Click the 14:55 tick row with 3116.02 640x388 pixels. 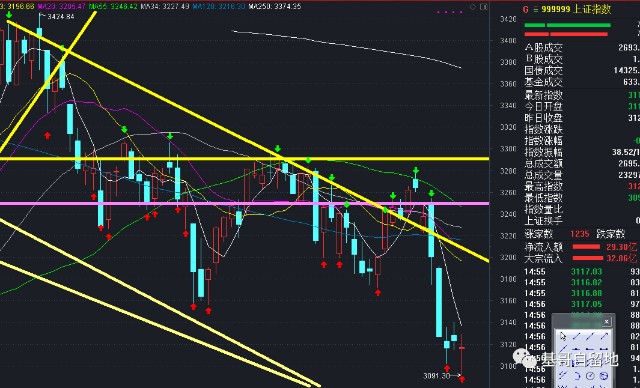tap(582, 282)
